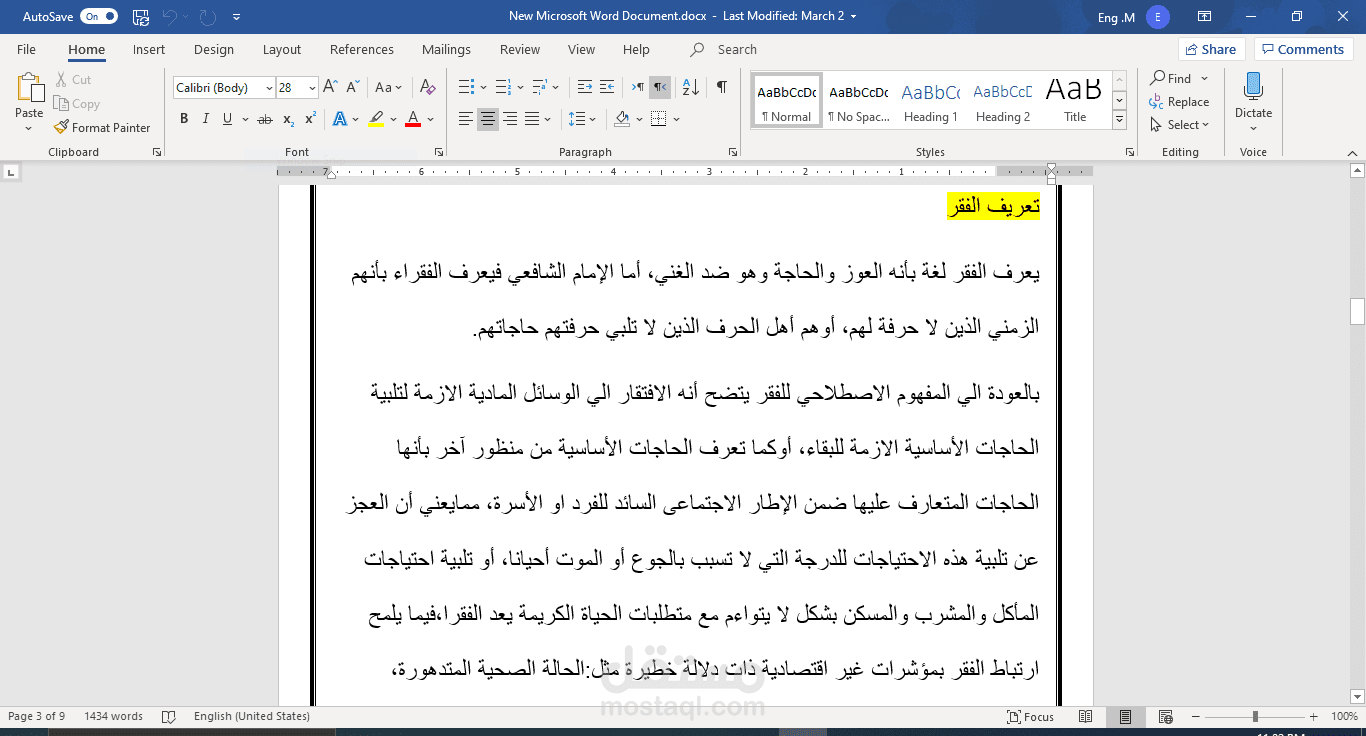Toggle Underline formatting
The width and height of the screenshot is (1366, 736).
pyautogui.click(x=228, y=119)
